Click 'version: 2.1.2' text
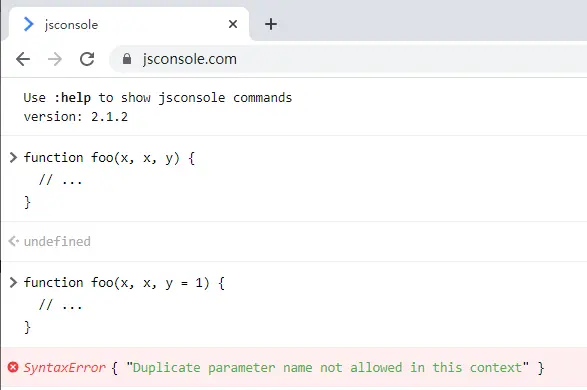This screenshot has height=390, width=587. click(76, 117)
